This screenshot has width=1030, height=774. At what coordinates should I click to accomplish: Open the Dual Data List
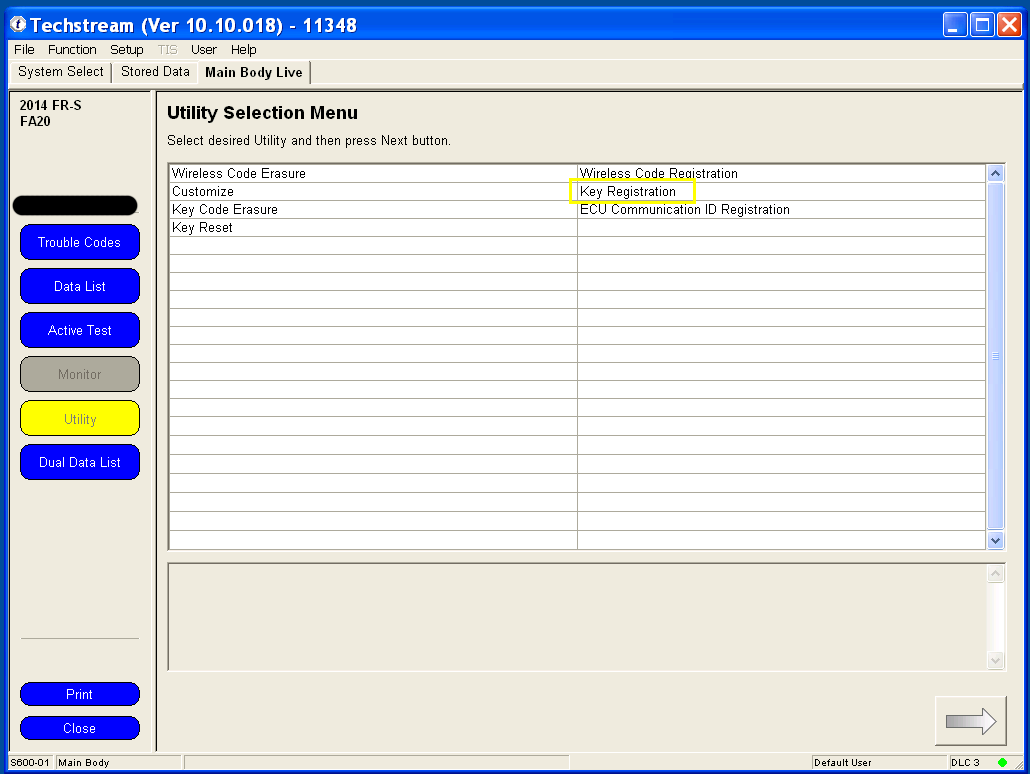coord(80,462)
